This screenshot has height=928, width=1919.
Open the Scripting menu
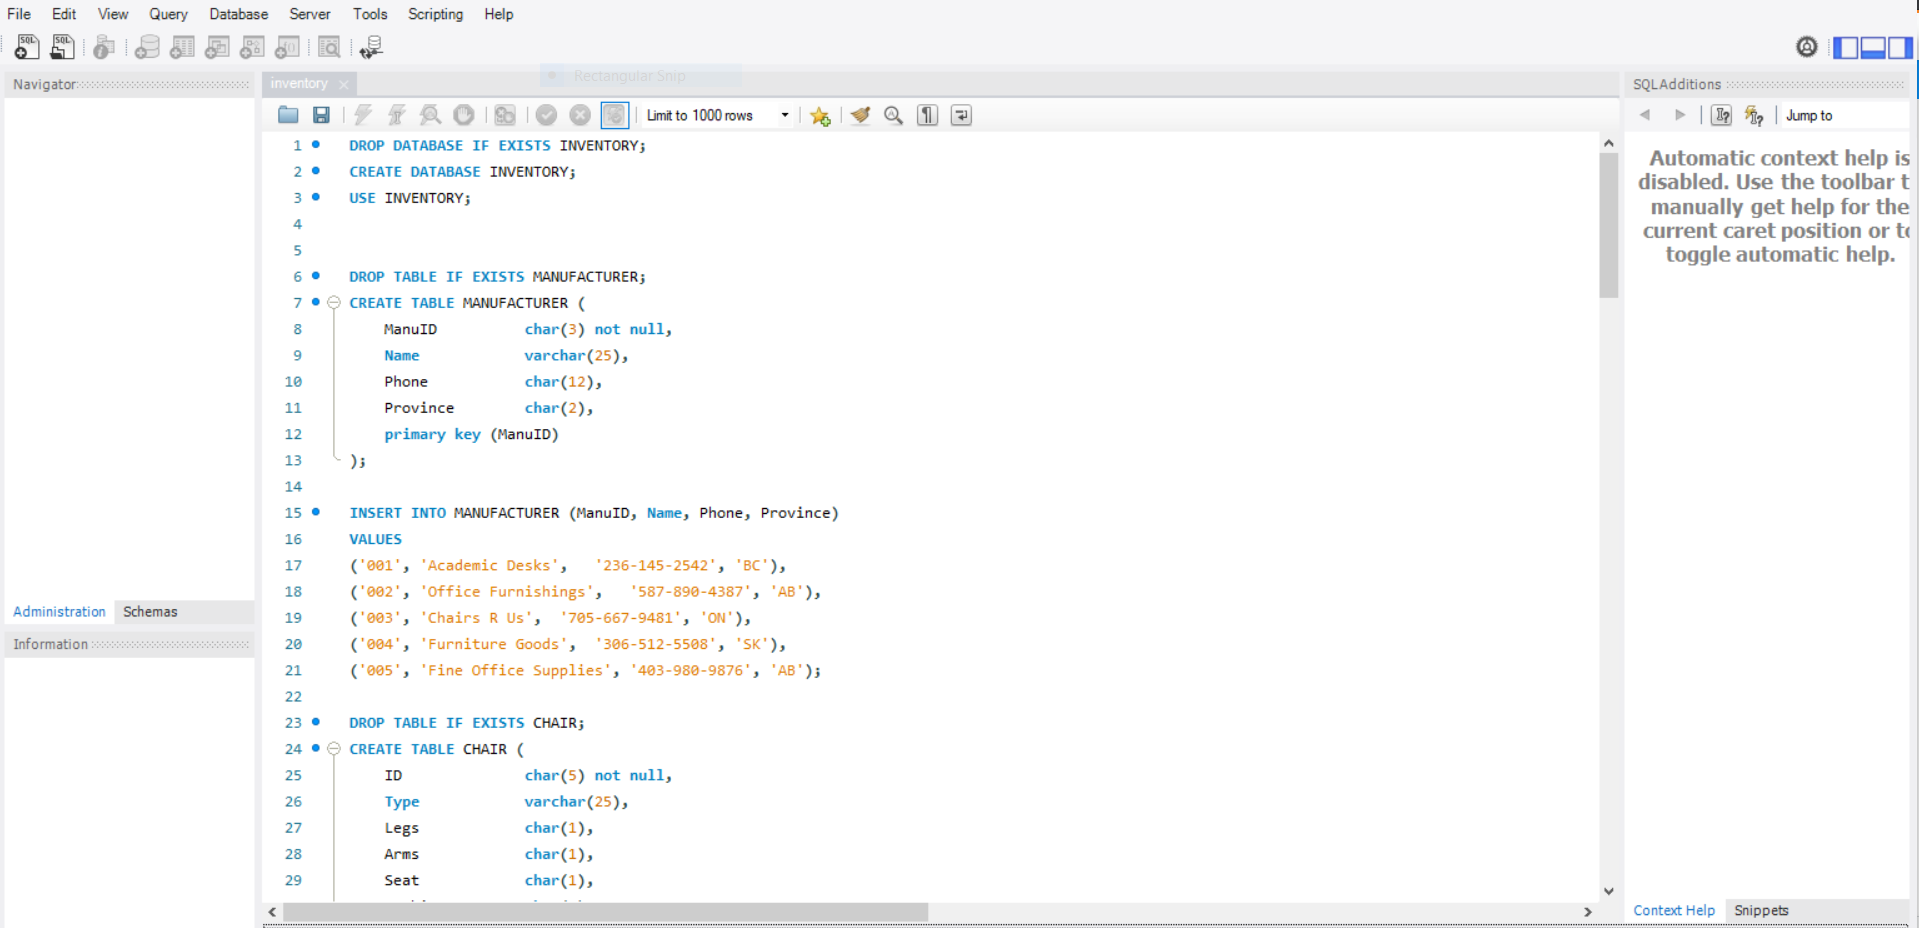pos(435,14)
